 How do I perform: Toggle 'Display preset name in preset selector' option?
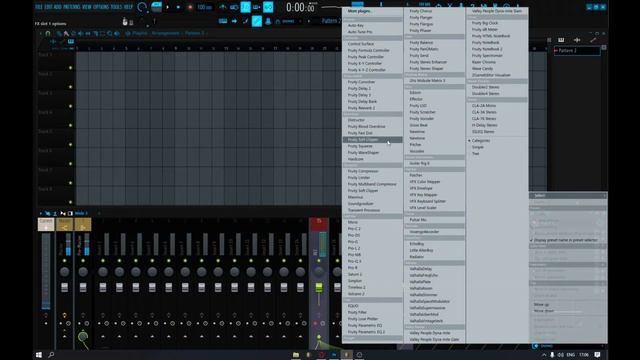pyautogui.click(x=565, y=240)
